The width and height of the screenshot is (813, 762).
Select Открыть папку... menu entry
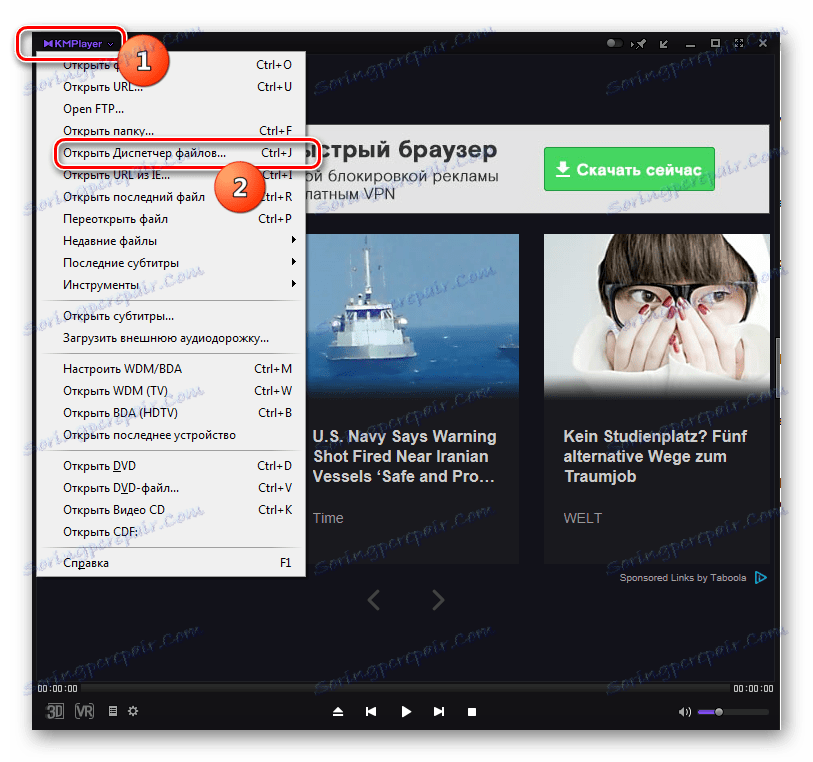172,131
